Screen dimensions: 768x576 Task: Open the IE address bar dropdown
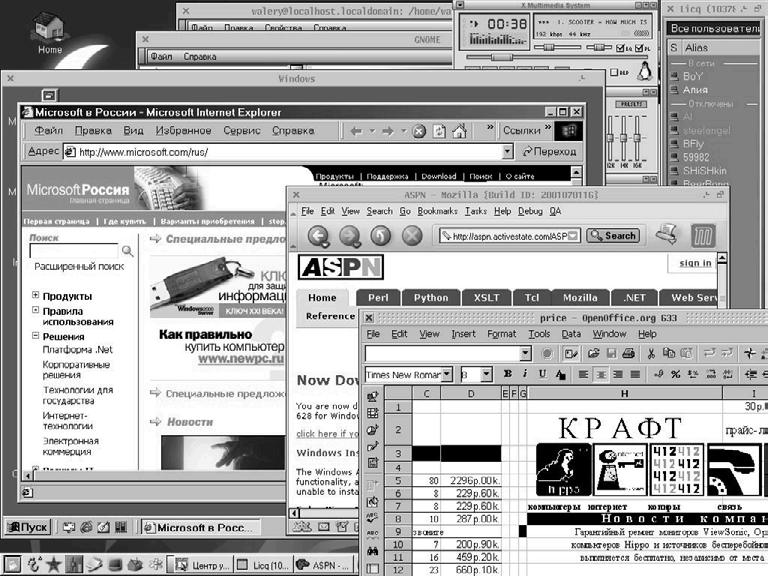click(508, 151)
